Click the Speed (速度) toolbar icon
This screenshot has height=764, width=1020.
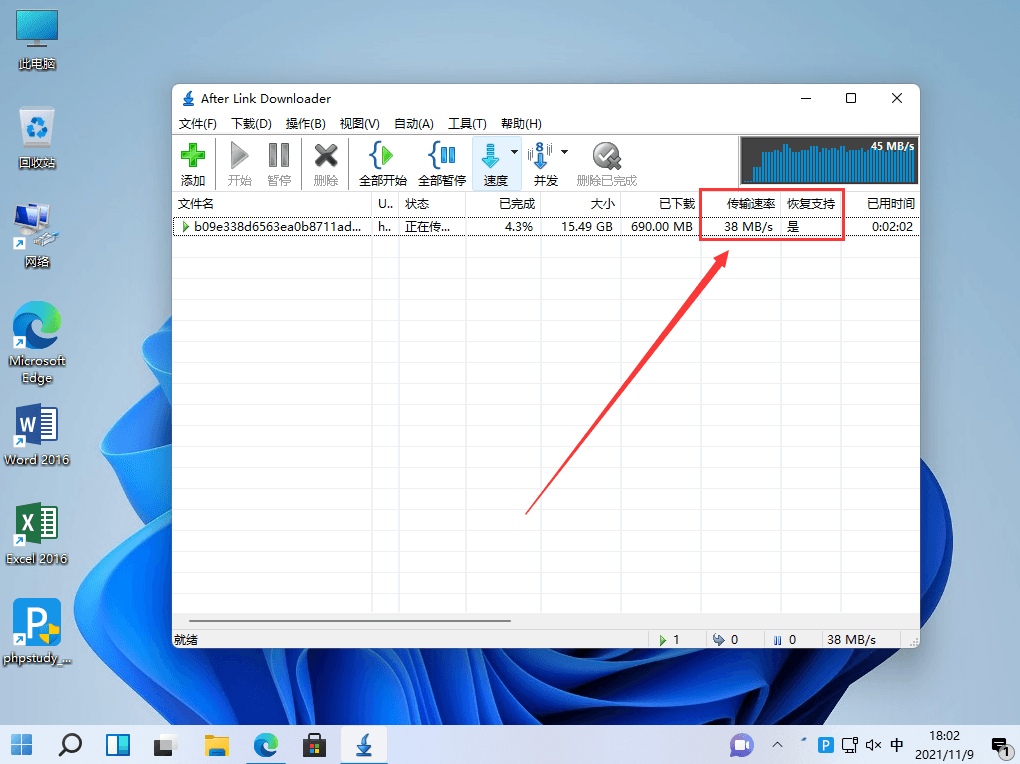[490, 157]
